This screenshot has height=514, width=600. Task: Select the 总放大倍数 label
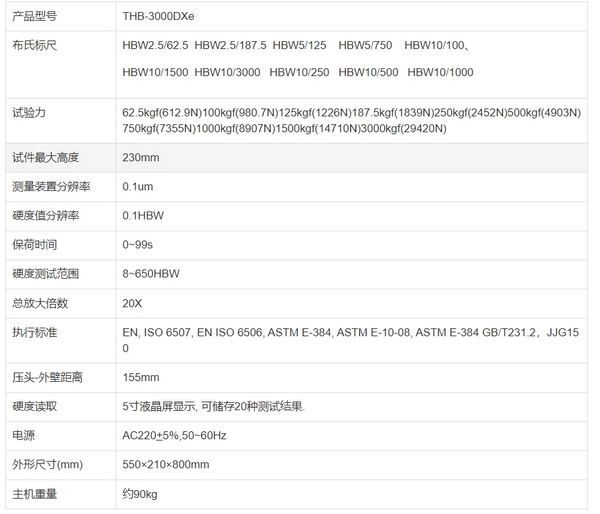click(x=40, y=304)
